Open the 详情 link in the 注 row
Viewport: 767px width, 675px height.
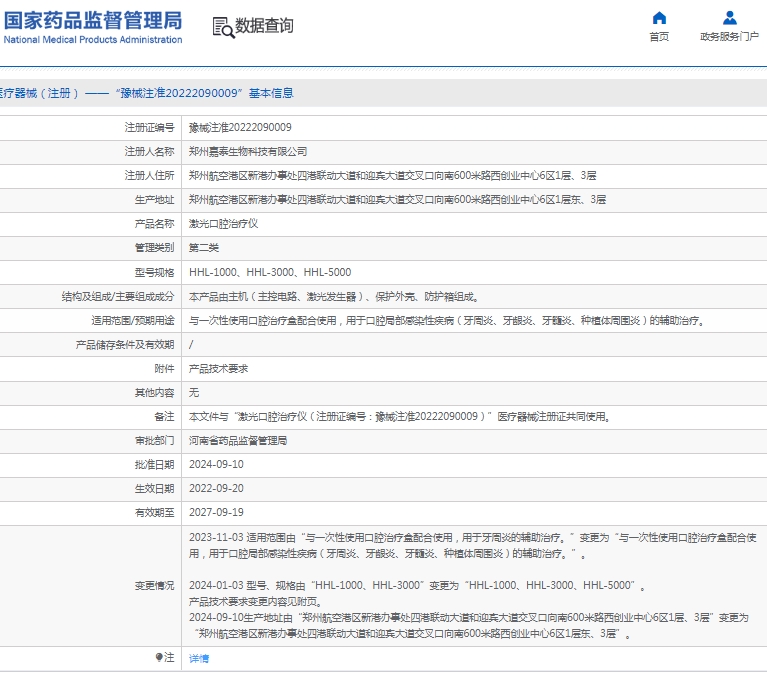click(199, 658)
